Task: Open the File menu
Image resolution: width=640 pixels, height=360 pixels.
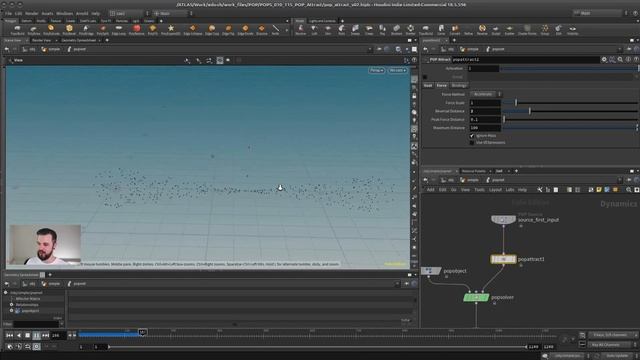Action: tap(8, 13)
